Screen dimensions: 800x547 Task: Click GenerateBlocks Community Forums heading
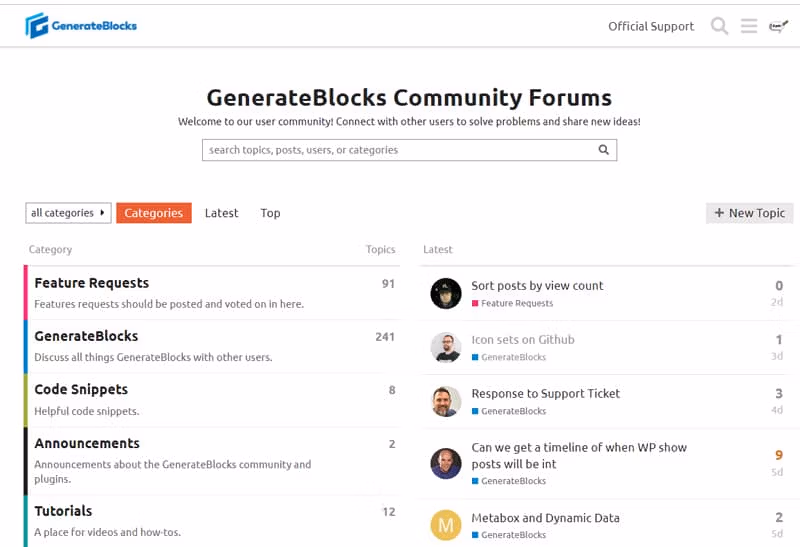[409, 97]
